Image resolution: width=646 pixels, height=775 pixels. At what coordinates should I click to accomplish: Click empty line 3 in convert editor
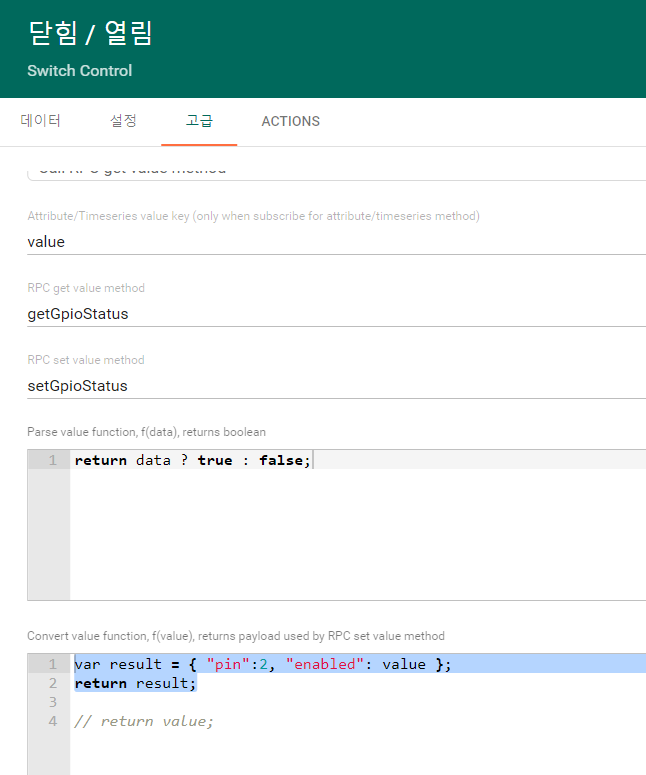coord(358,702)
